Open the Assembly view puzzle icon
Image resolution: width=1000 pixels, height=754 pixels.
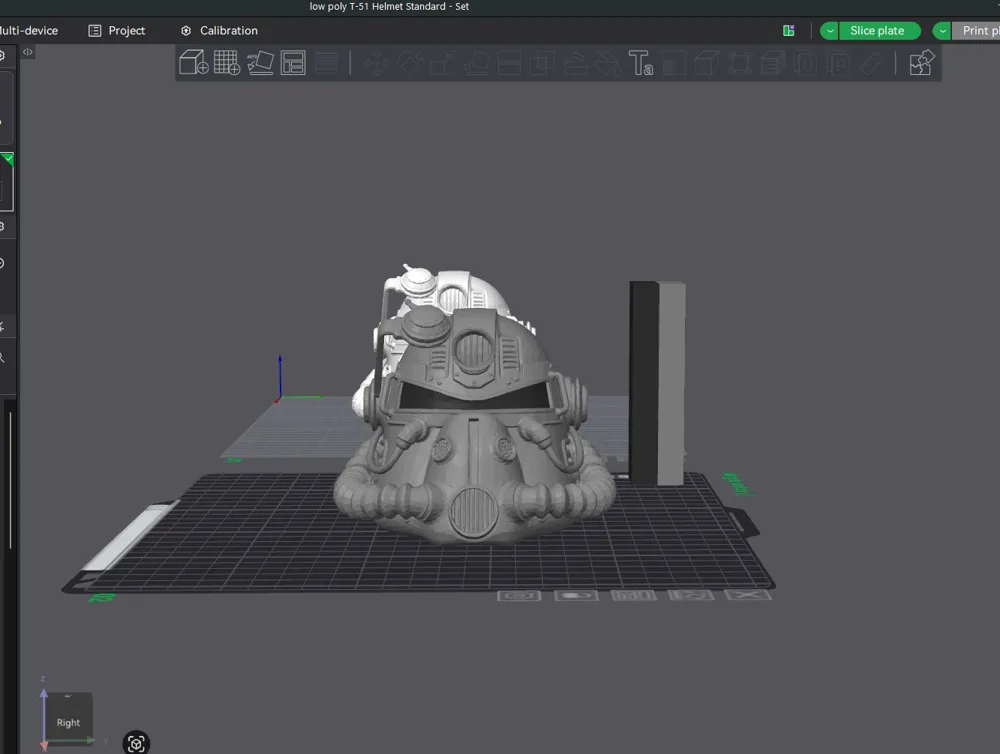[922, 63]
